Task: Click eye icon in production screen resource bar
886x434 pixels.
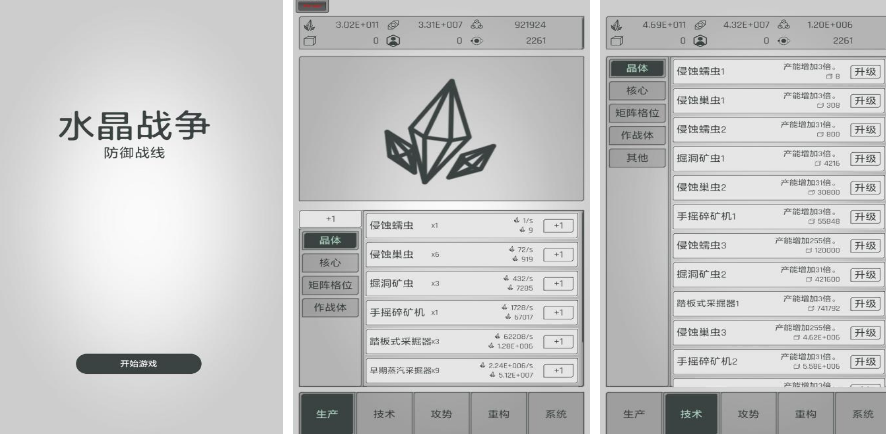Action: pyautogui.click(x=477, y=41)
